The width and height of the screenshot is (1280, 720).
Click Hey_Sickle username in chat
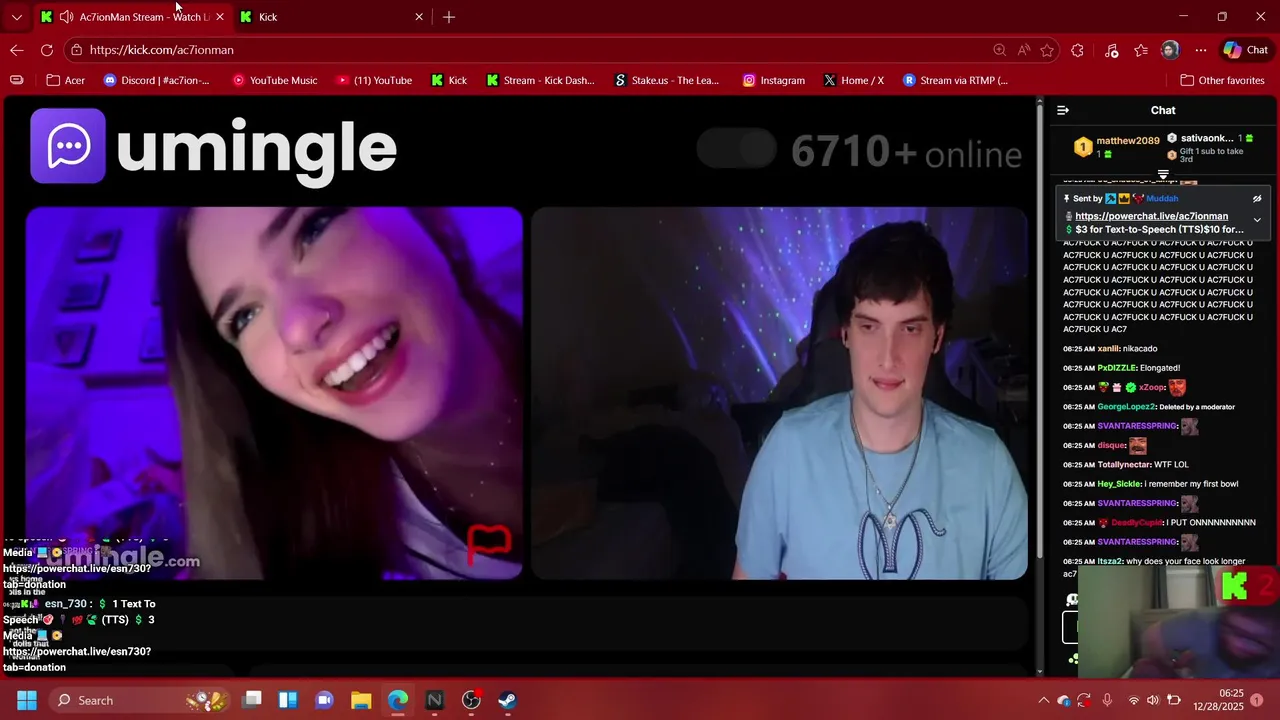coord(1120,484)
